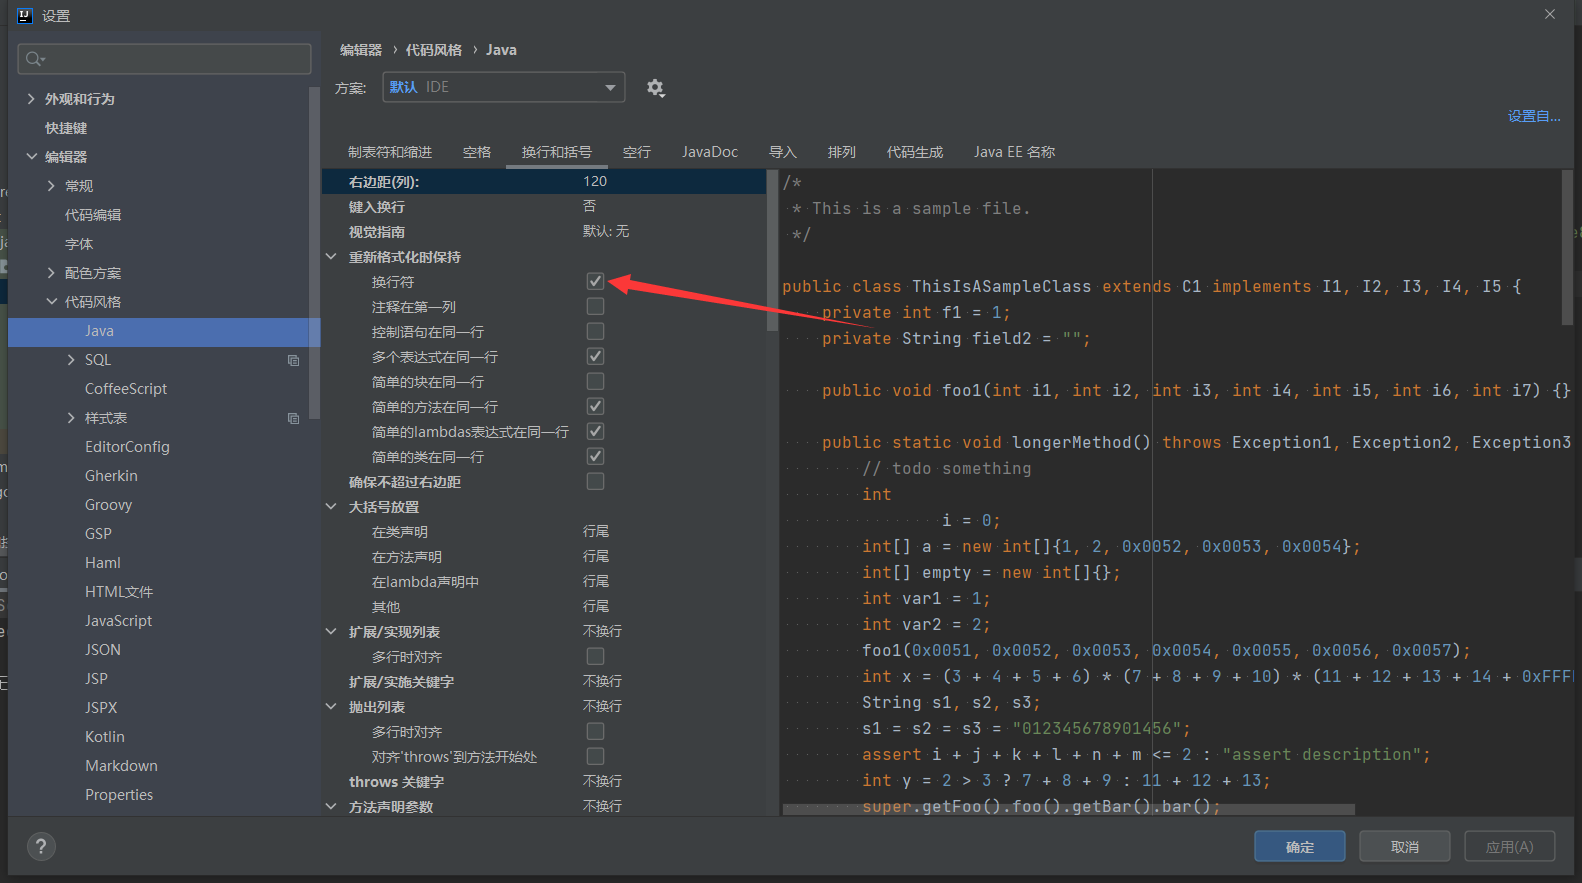Image resolution: width=1582 pixels, height=883 pixels.
Task: Select the CoffeeScript code style
Action: click(126, 389)
